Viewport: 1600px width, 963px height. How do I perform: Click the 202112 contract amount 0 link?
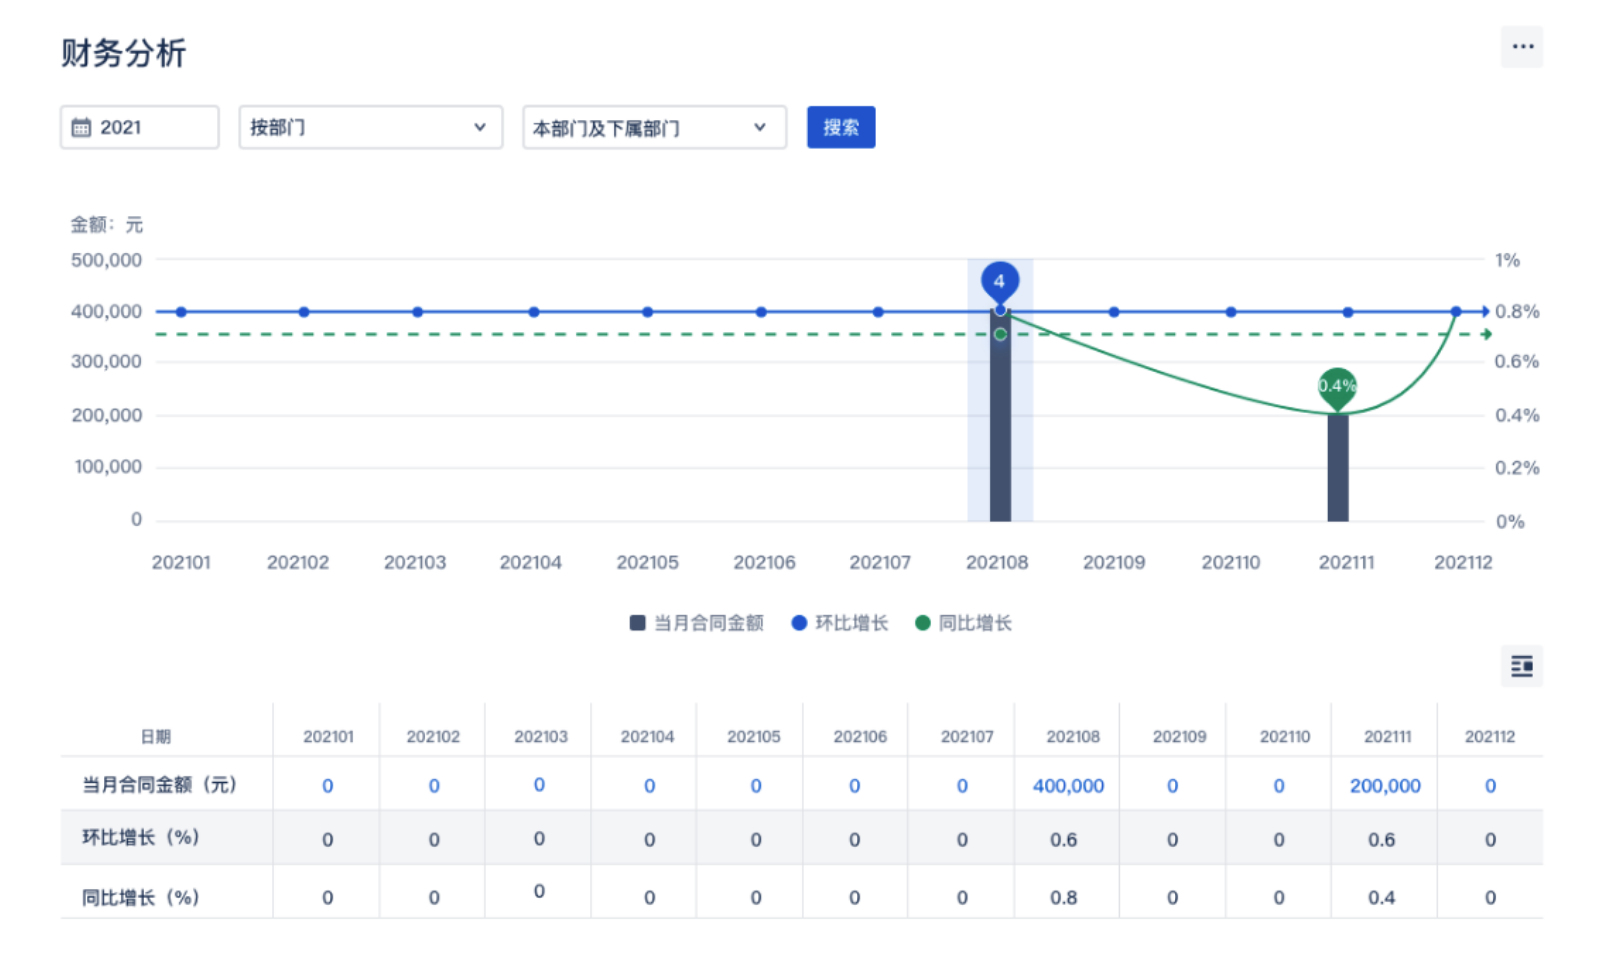tap(1490, 786)
